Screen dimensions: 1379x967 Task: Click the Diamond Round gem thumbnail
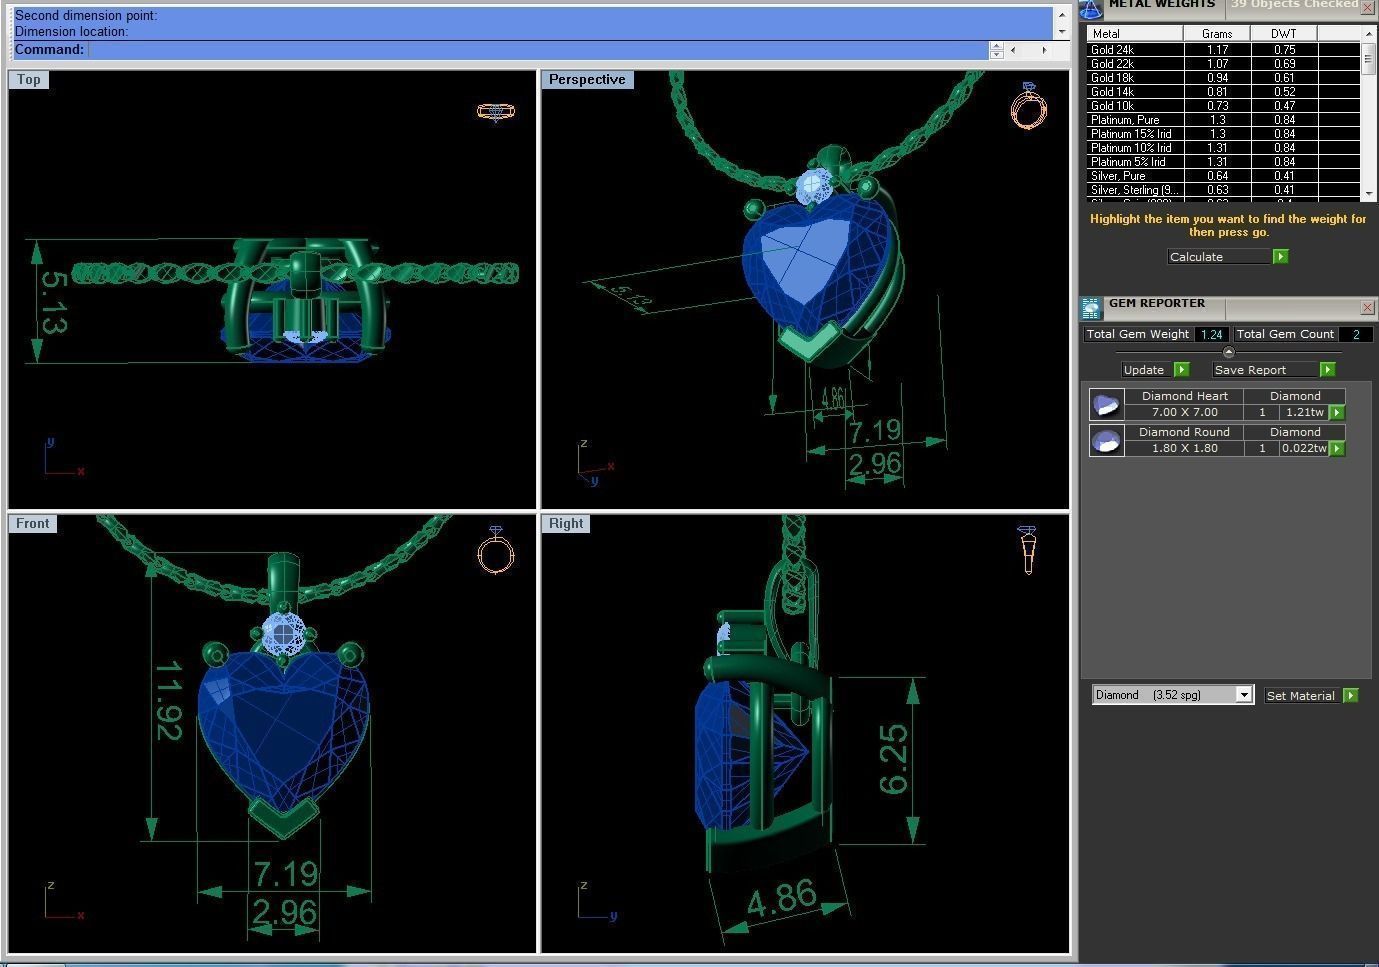pyautogui.click(x=1105, y=440)
